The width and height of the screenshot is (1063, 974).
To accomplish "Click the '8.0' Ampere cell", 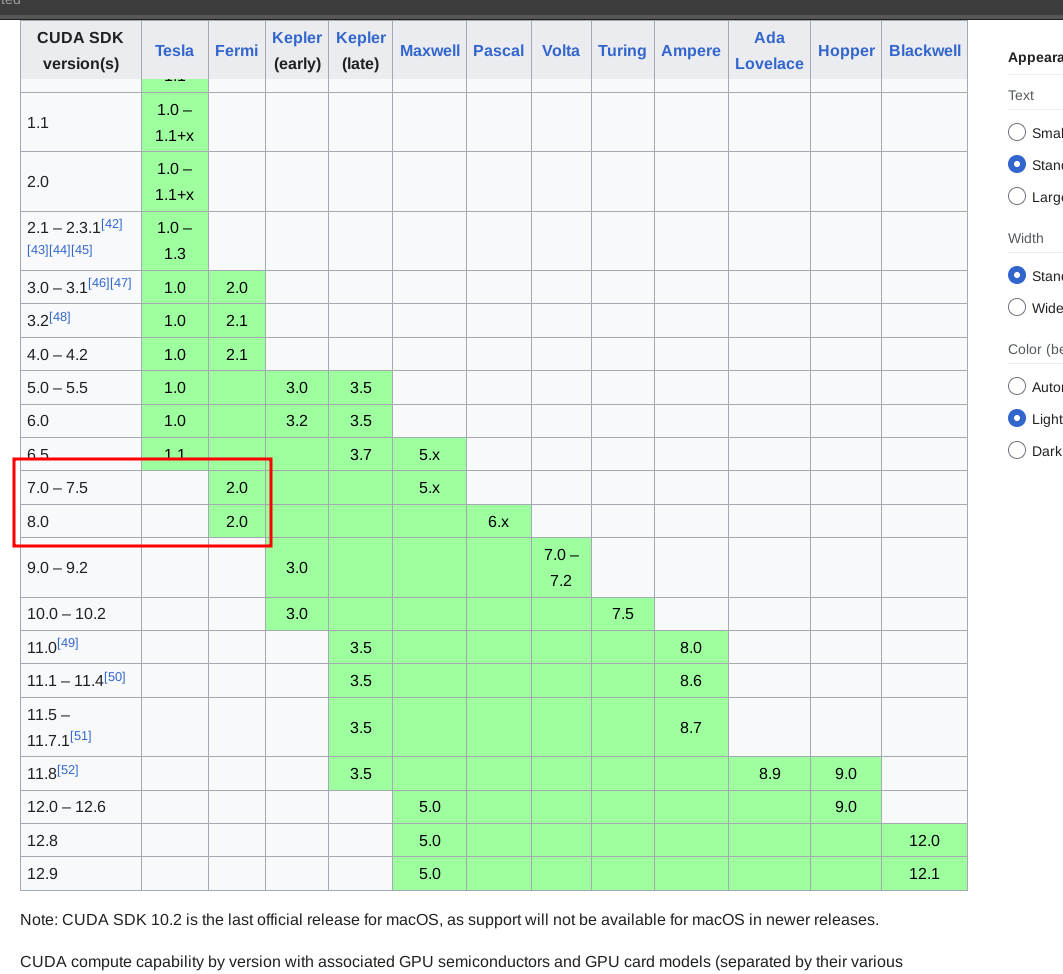I will pyautogui.click(x=691, y=647).
